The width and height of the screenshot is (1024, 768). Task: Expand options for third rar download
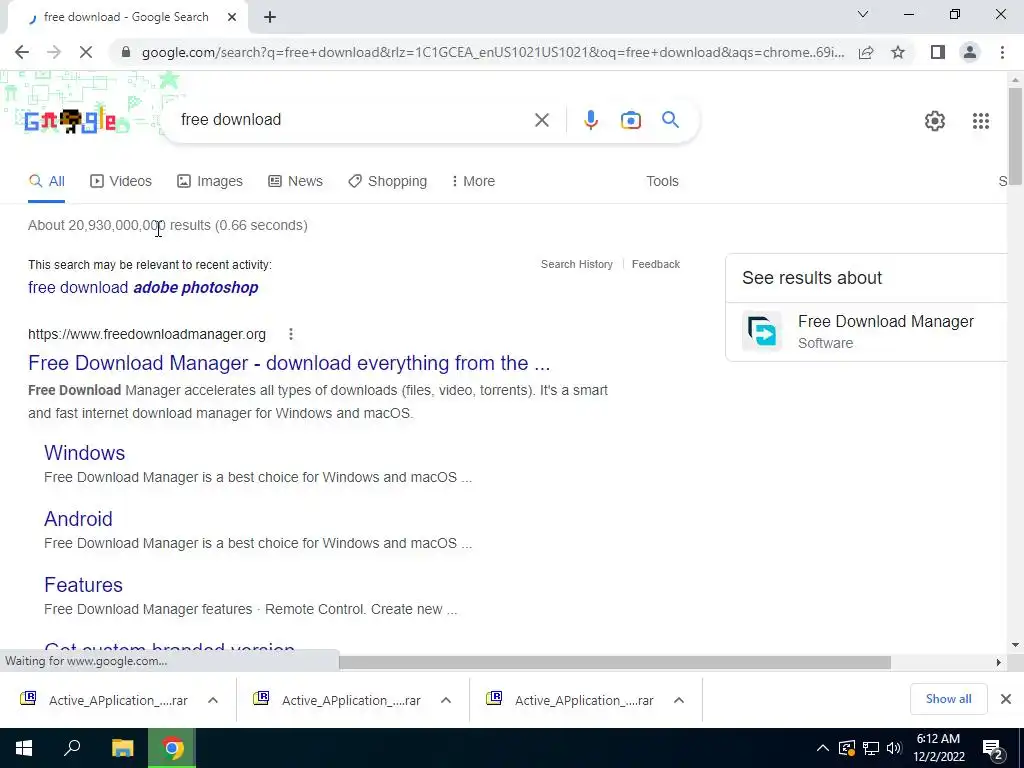pyautogui.click(x=679, y=700)
